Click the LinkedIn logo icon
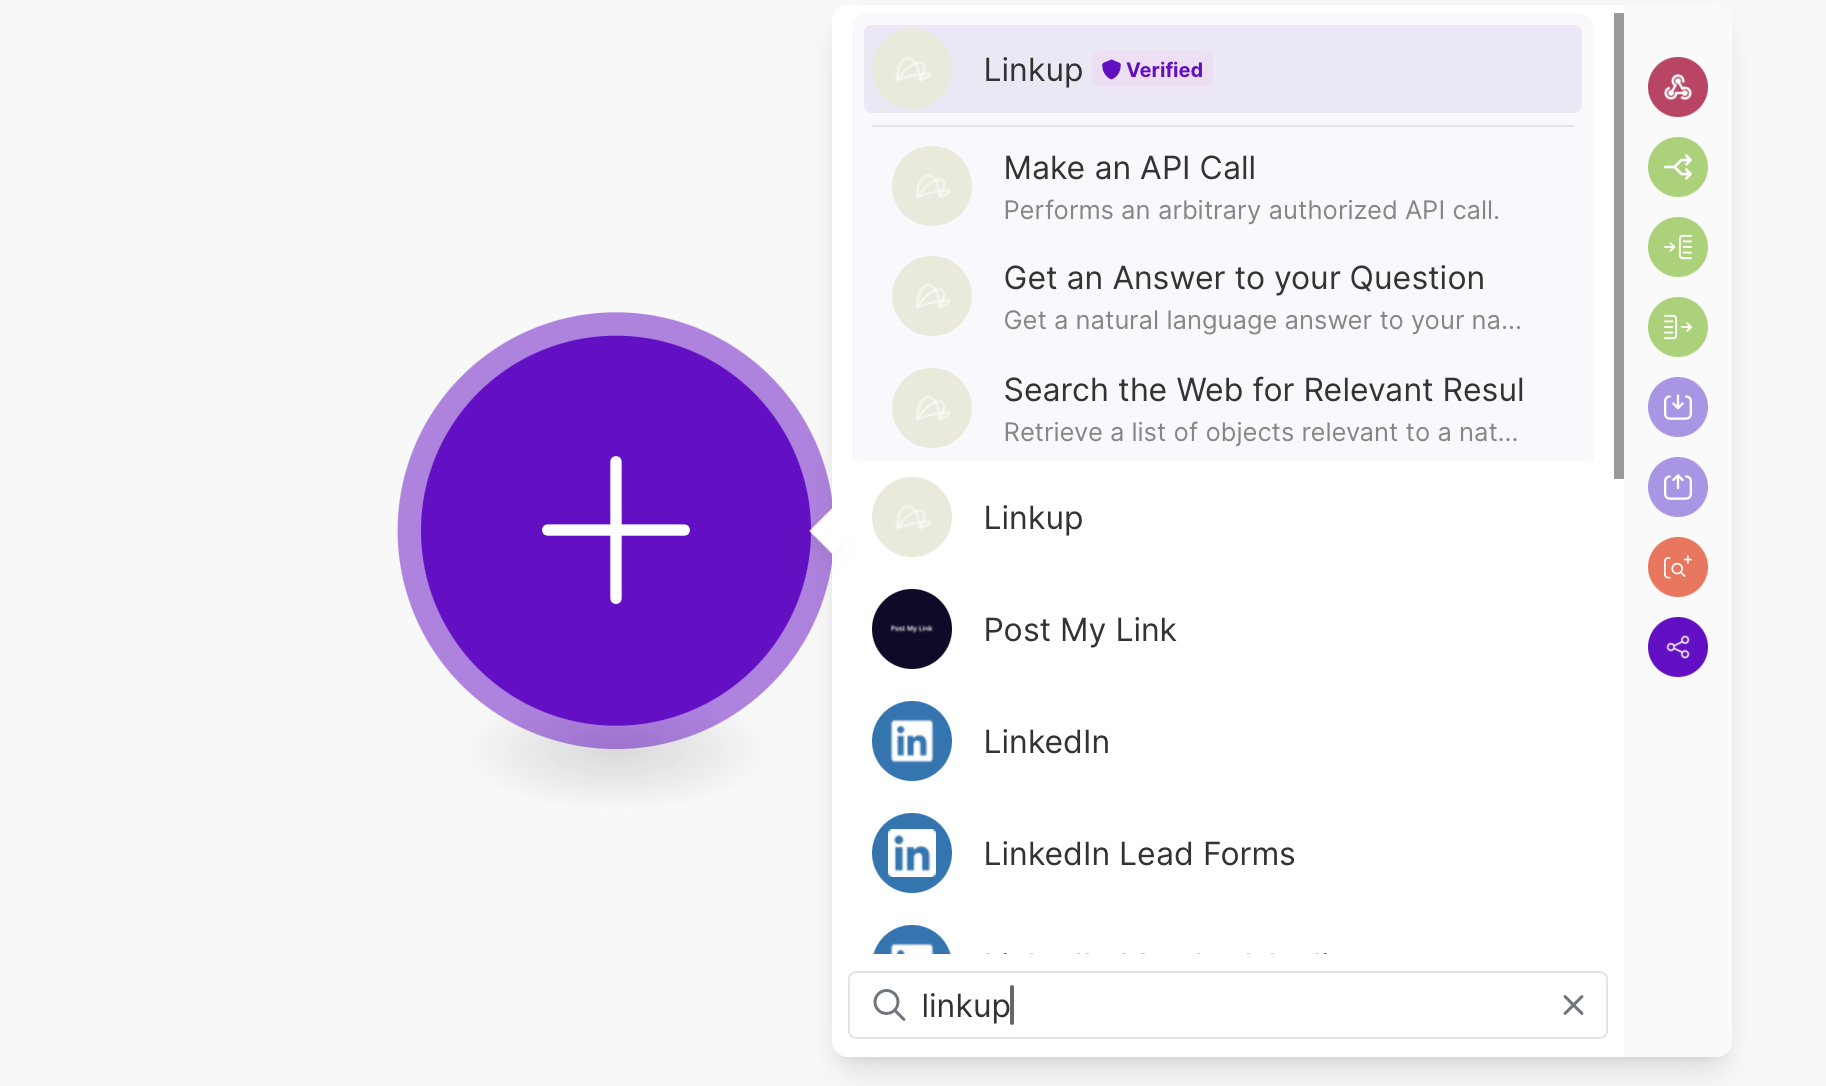 pyautogui.click(x=912, y=741)
